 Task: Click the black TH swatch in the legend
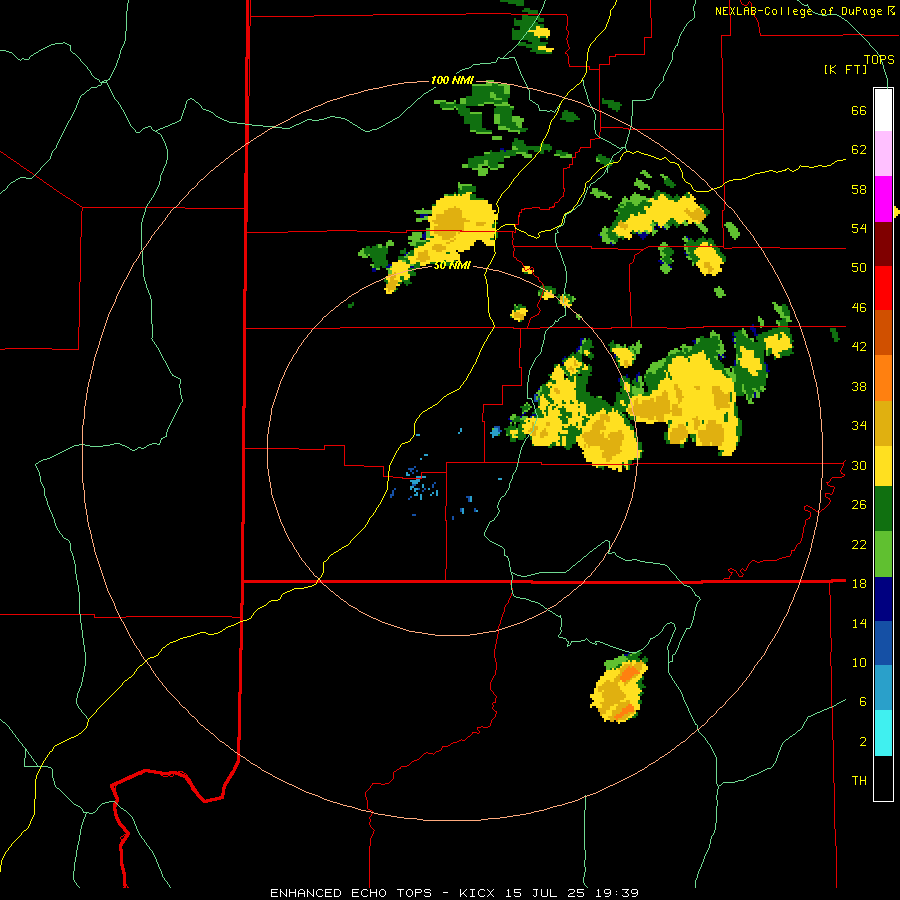[883, 778]
